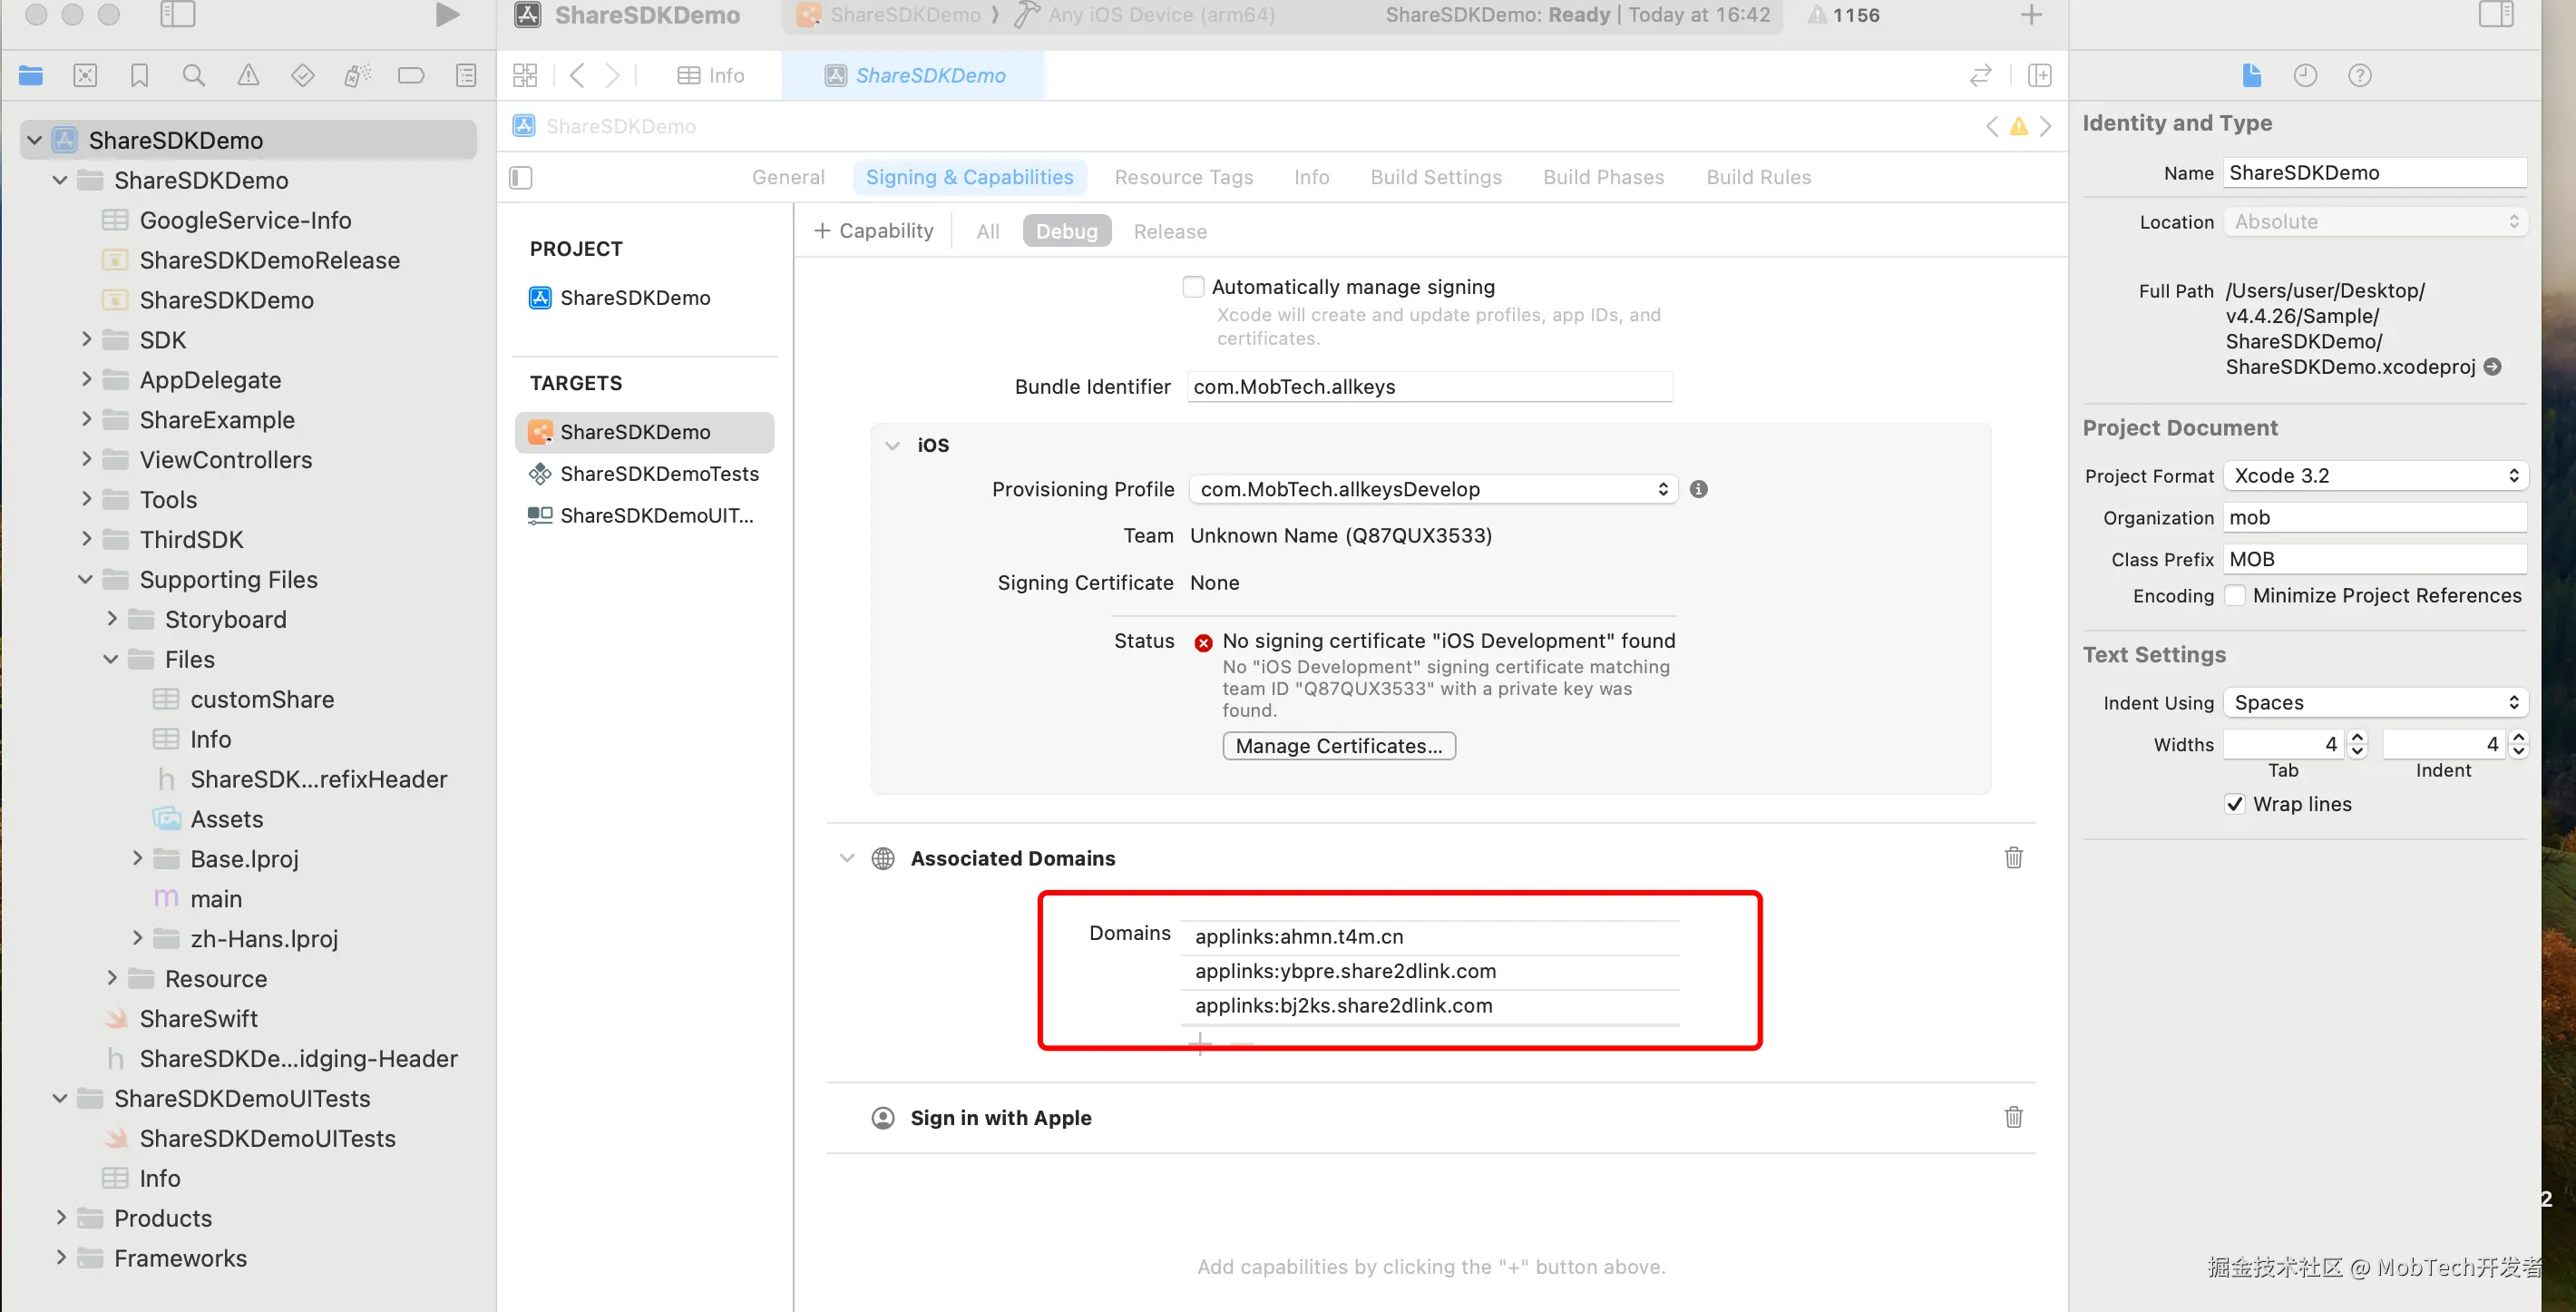This screenshot has width=2576, height=1312.
Task: Expand the ThirdSDK folder
Action: (x=86, y=539)
